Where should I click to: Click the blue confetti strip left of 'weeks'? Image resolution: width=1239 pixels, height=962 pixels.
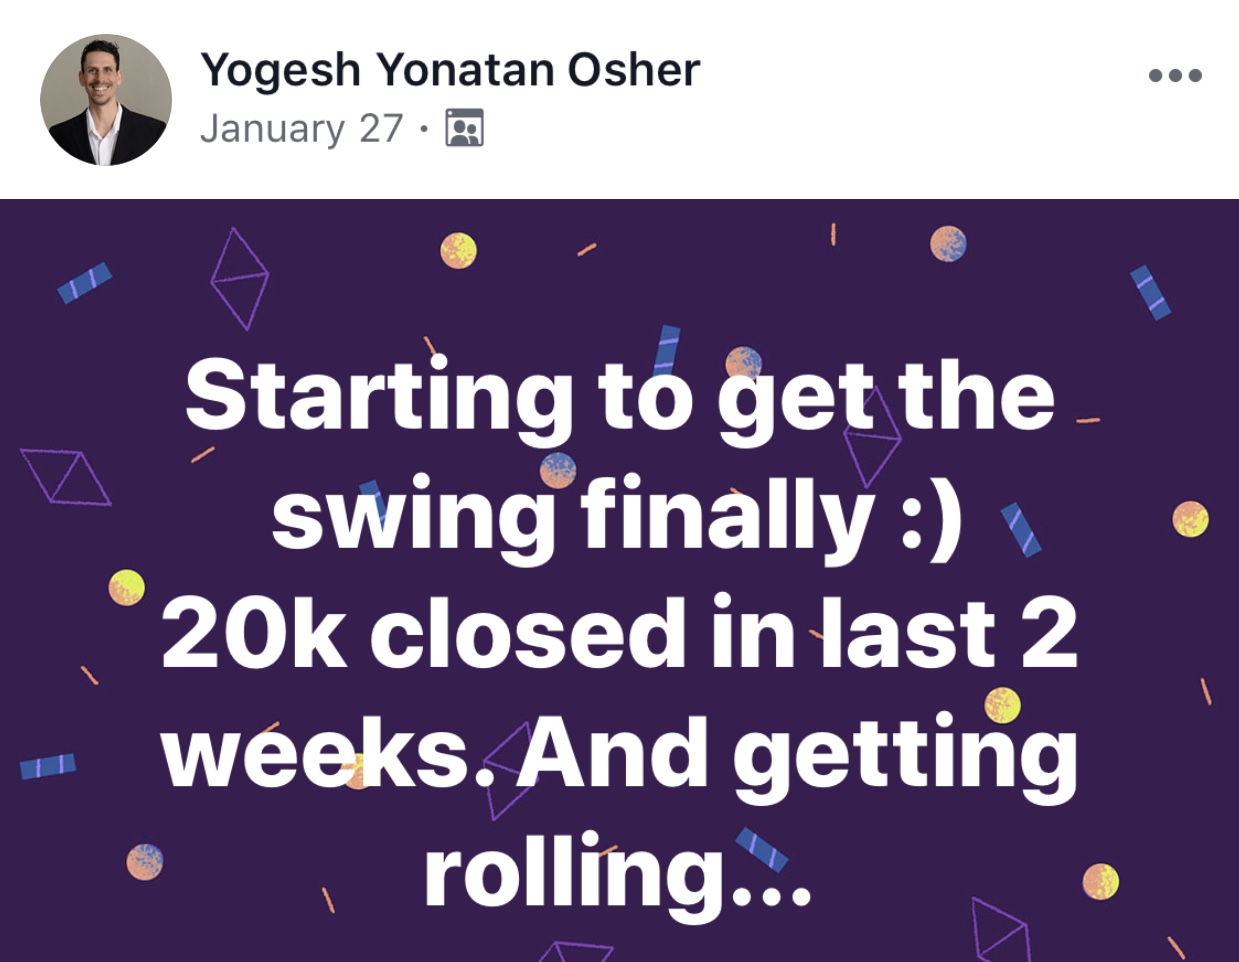click(48, 766)
